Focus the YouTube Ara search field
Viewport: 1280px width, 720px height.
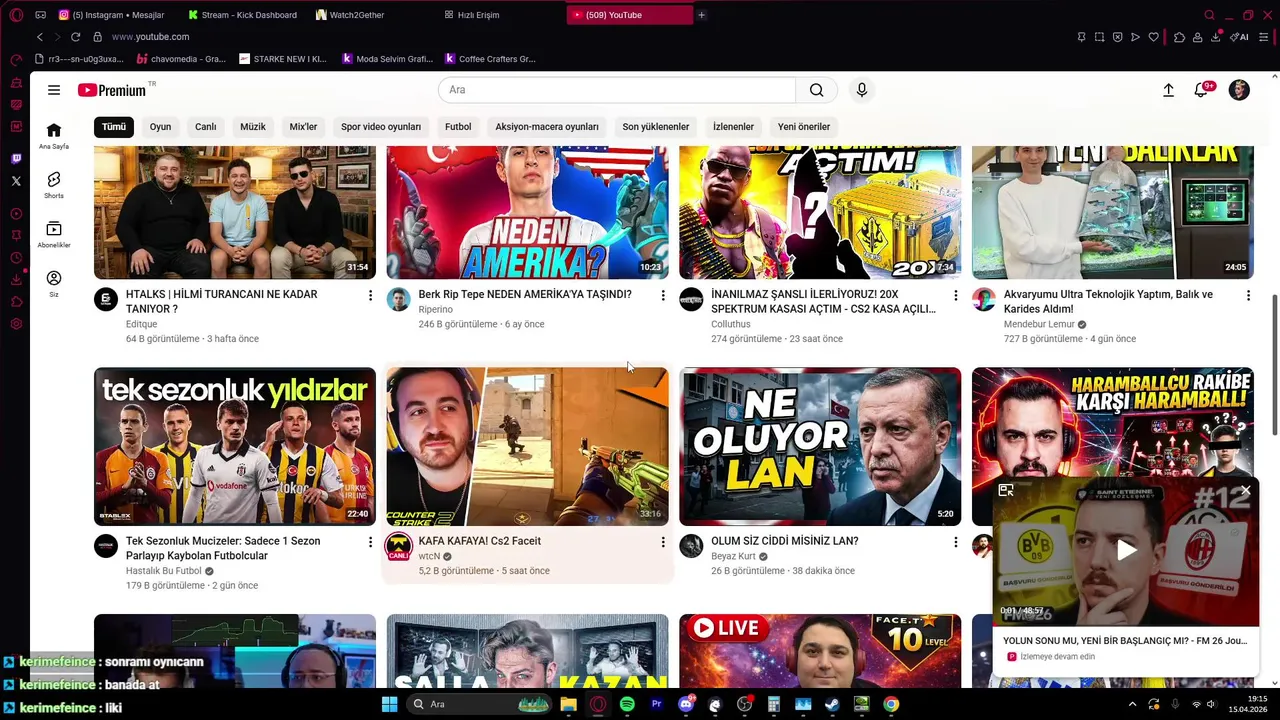coord(617,90)
